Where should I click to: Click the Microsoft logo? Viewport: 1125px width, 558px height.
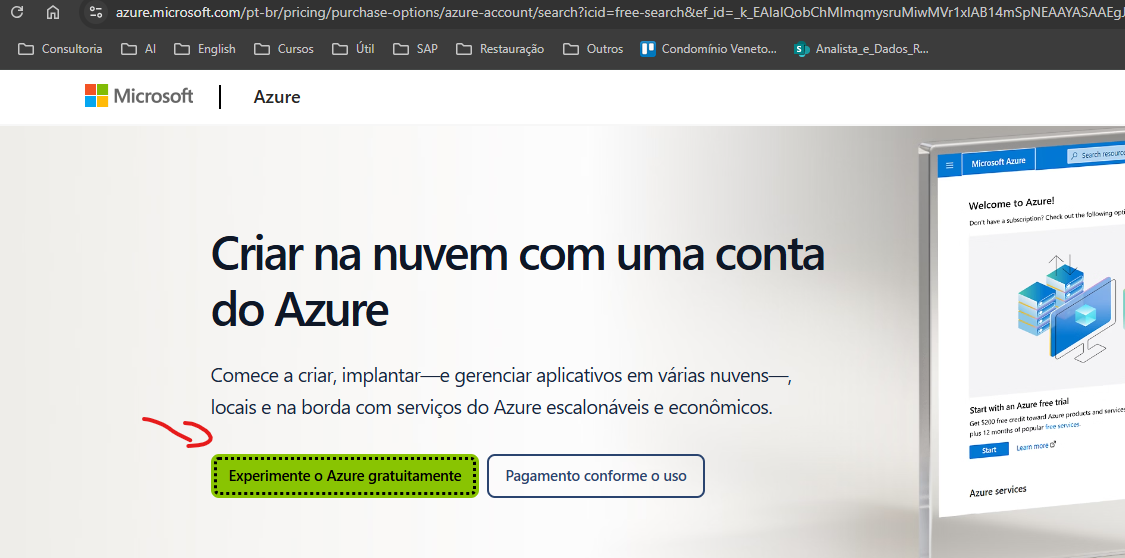(x=139, y=95)
